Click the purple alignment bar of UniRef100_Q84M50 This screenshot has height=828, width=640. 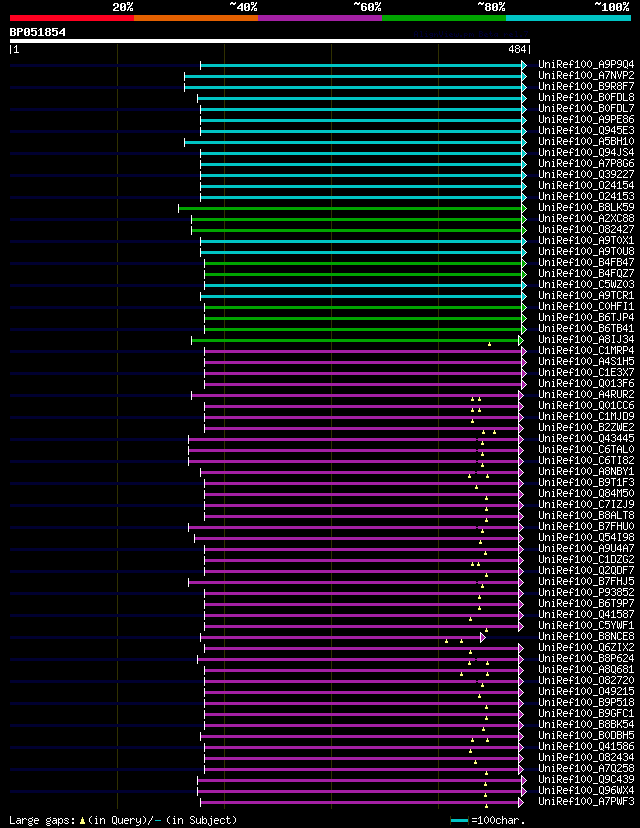pyautogui.click(x=364, y=495)
